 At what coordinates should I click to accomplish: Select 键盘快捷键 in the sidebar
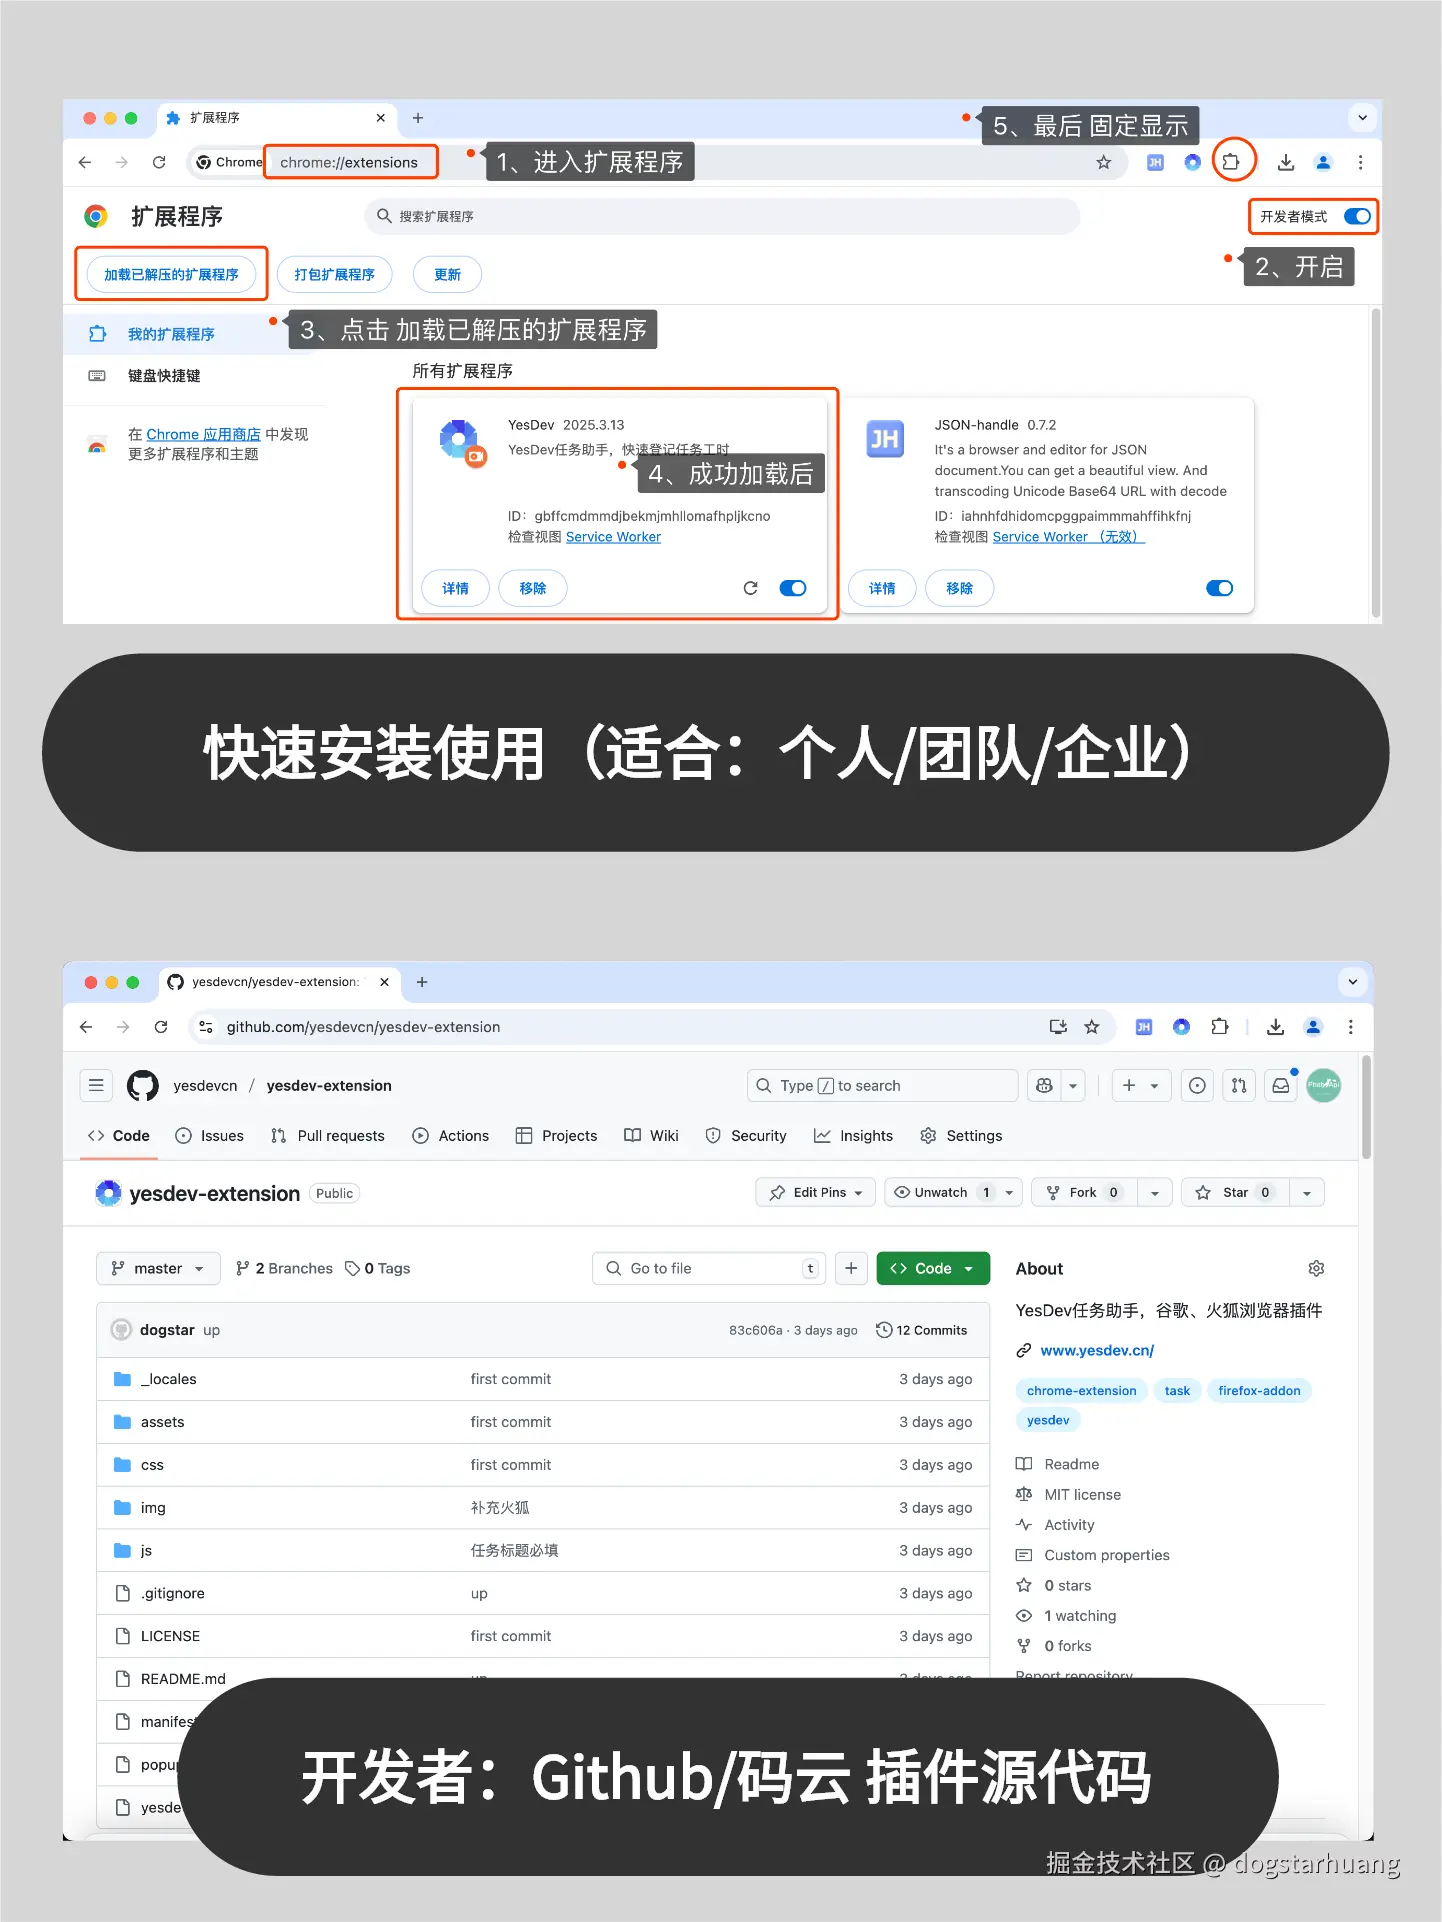[164, 376]
